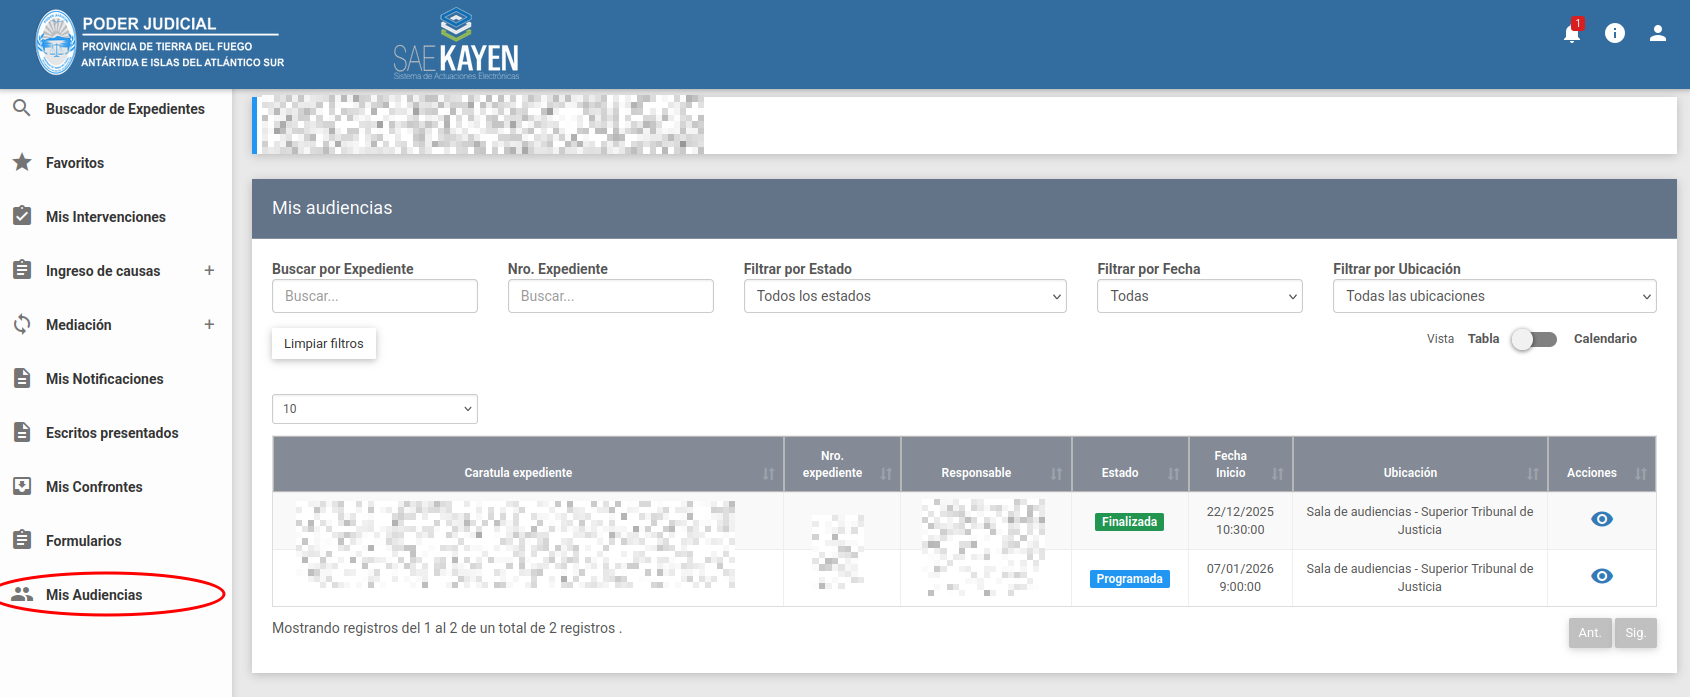Click the Mediación sync icon

tap(21, 324)
